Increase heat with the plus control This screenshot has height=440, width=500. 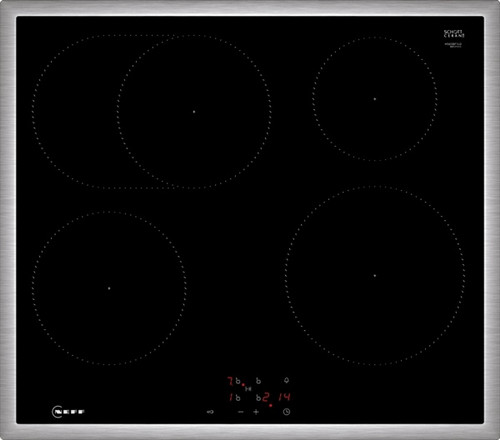coord(256,412)
